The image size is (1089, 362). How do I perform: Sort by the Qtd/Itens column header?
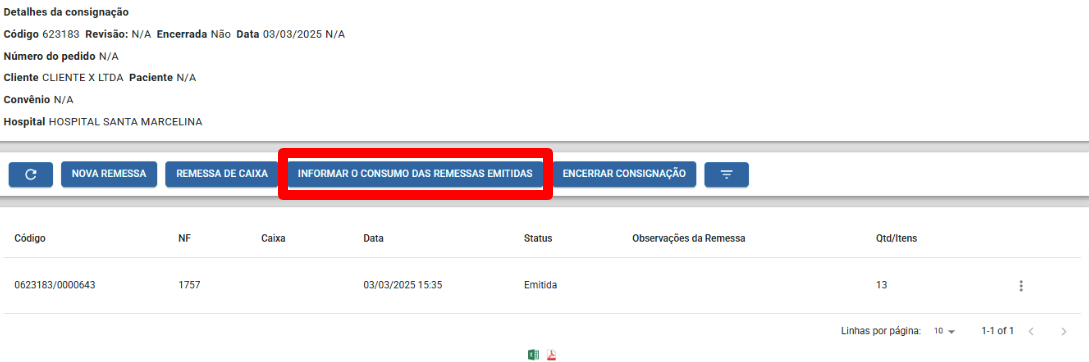[x=897, y=238]
